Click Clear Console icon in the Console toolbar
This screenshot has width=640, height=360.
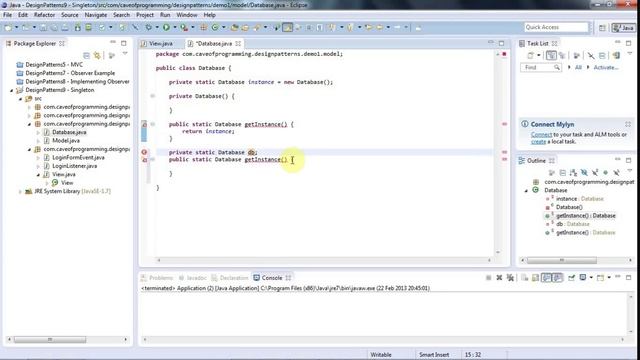point(524,278)
